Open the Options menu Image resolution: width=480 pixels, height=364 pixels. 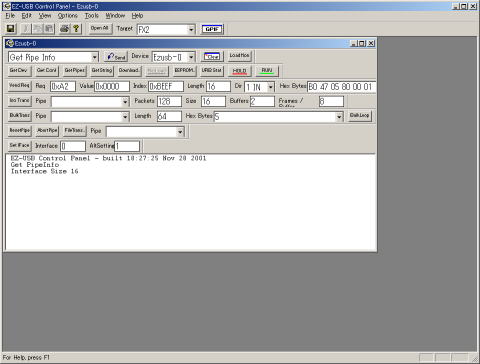pos(68,16)
